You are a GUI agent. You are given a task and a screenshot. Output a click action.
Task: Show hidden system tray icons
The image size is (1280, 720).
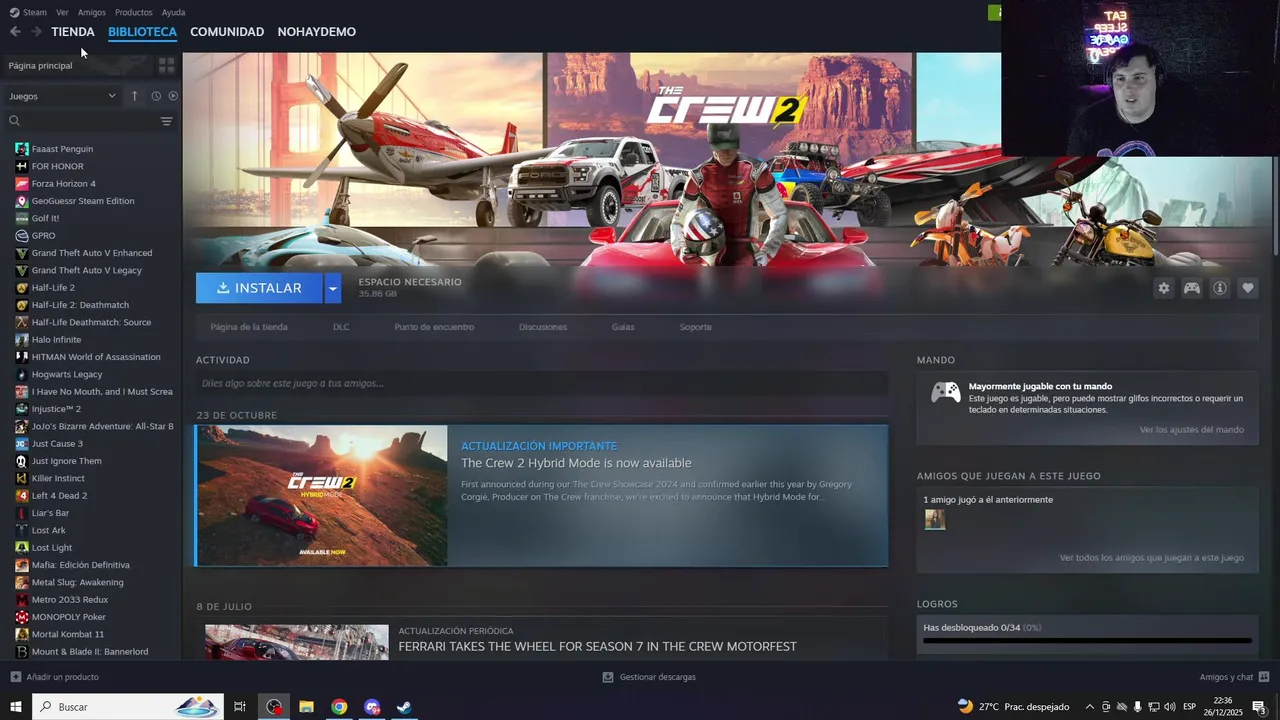pos(1090,707)
